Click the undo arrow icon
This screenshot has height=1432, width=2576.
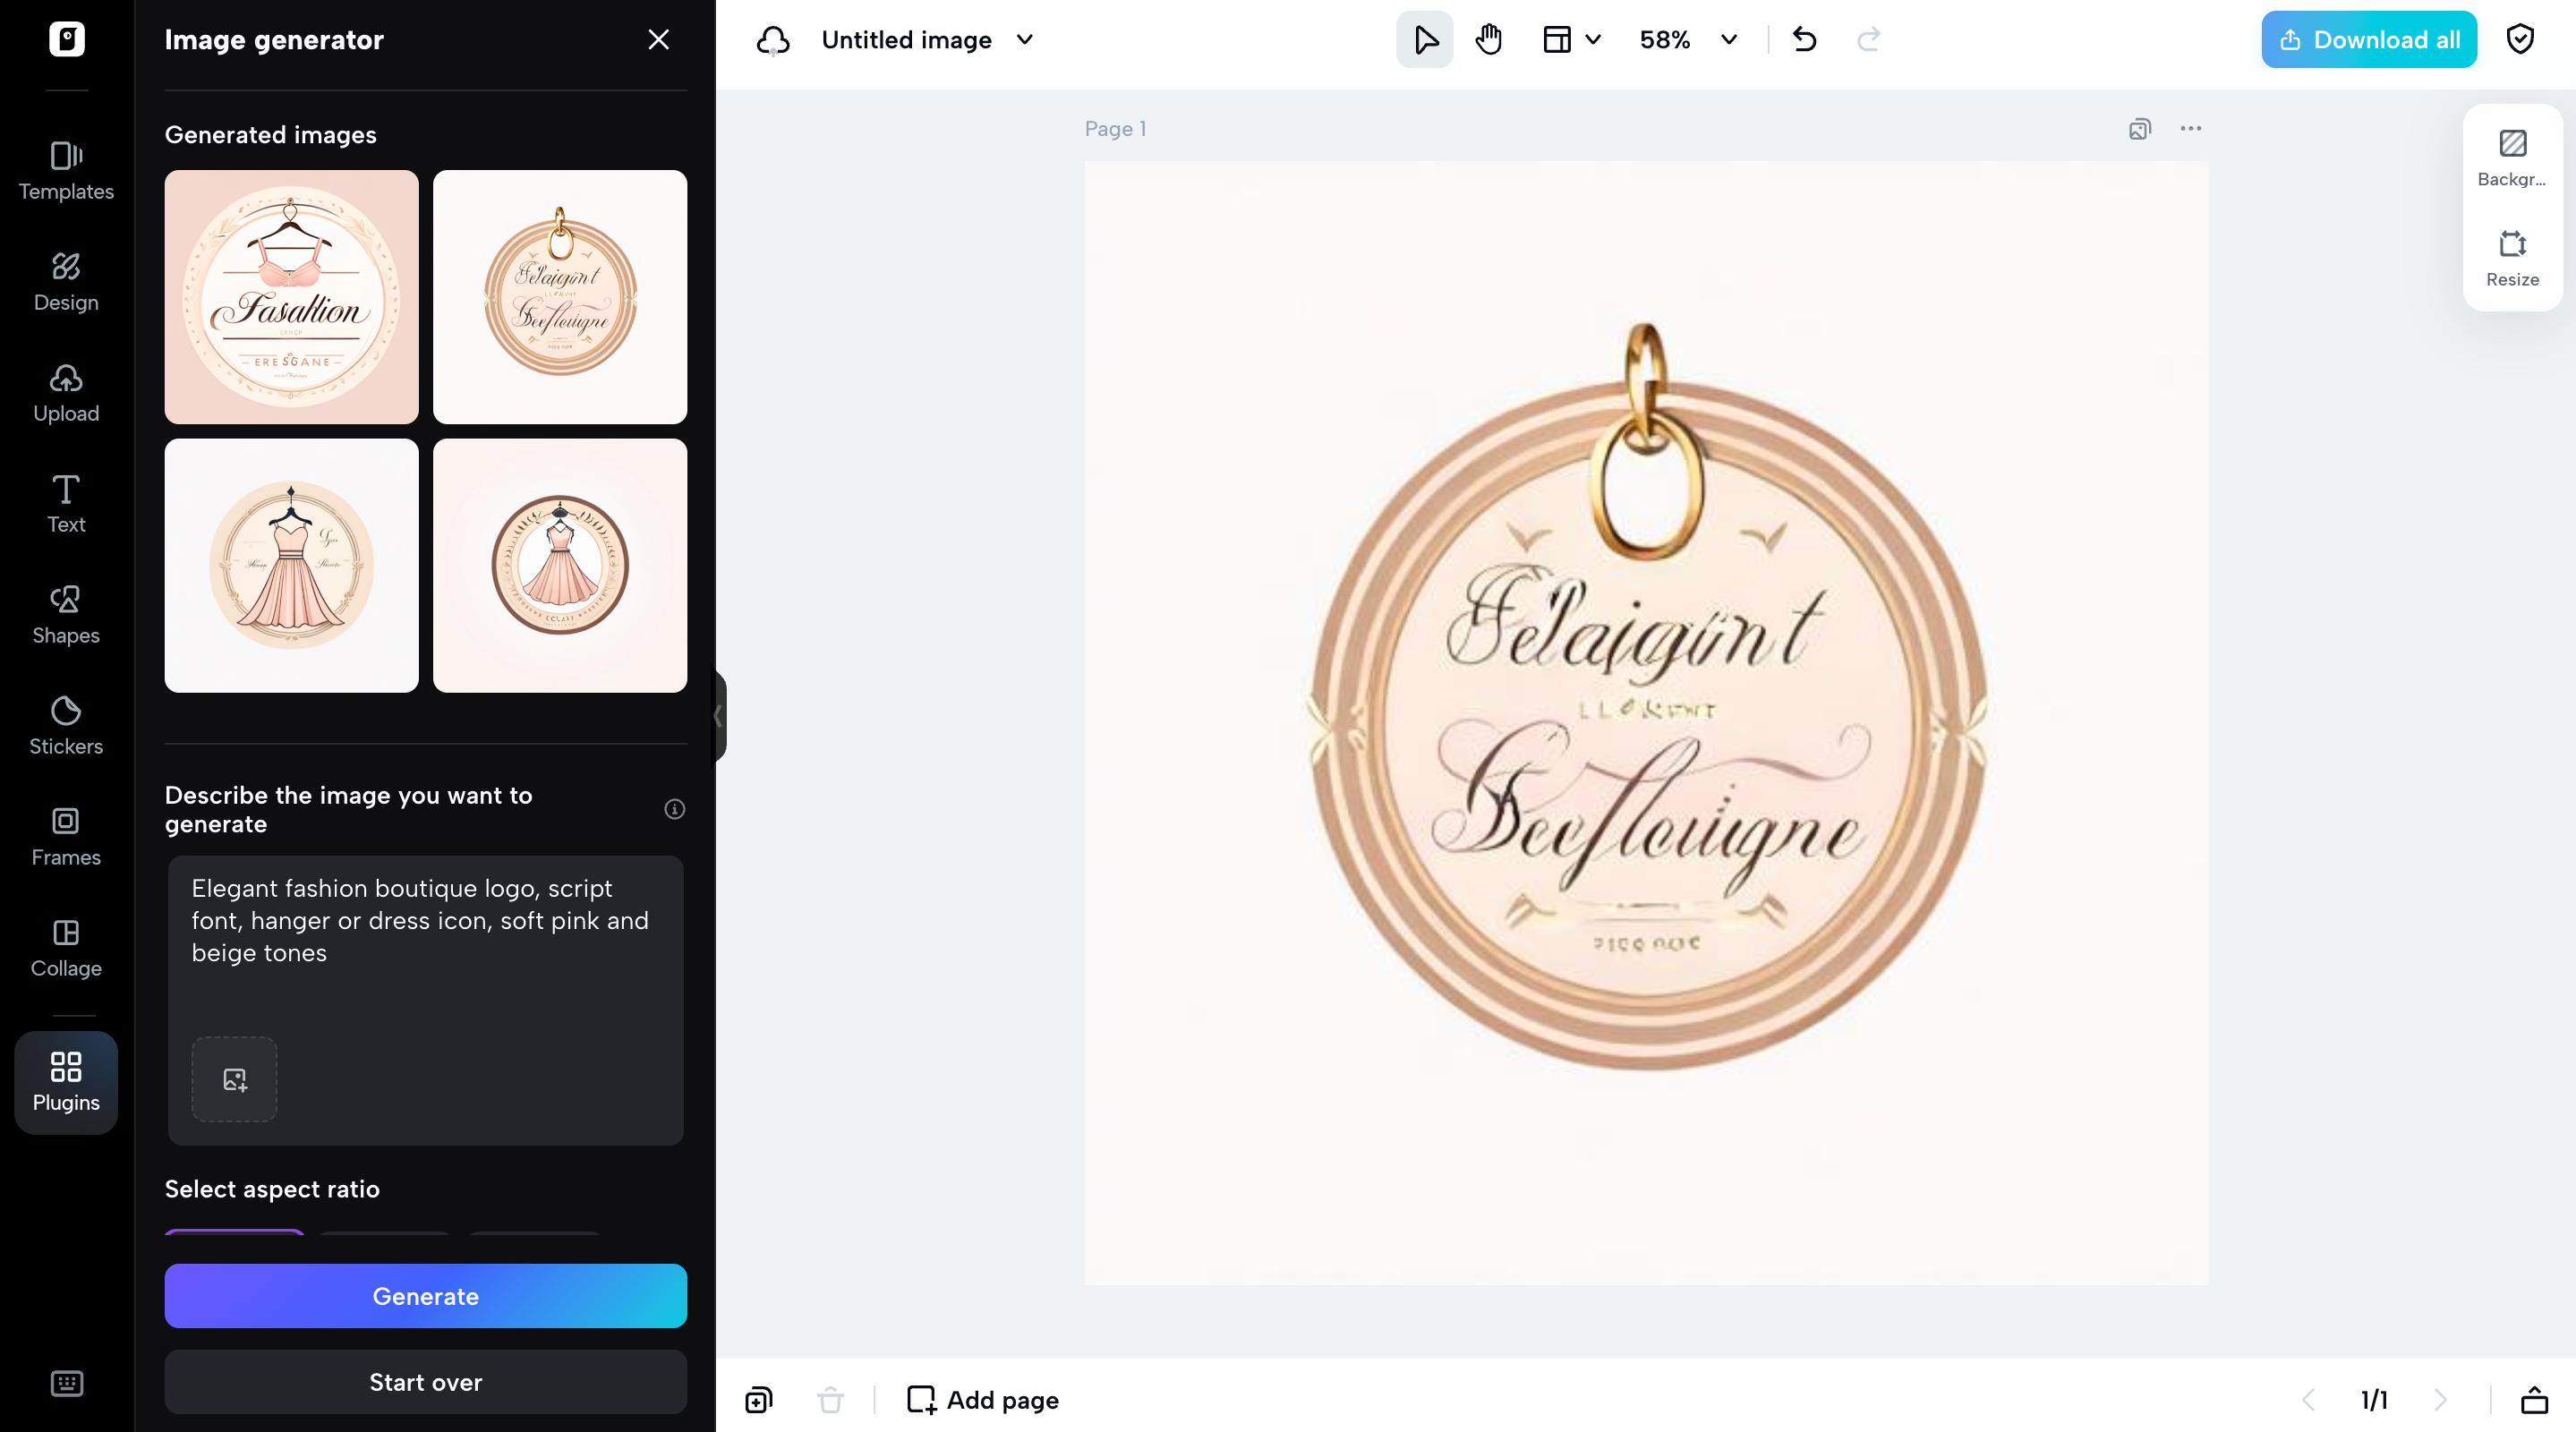tap(1804, 40)
